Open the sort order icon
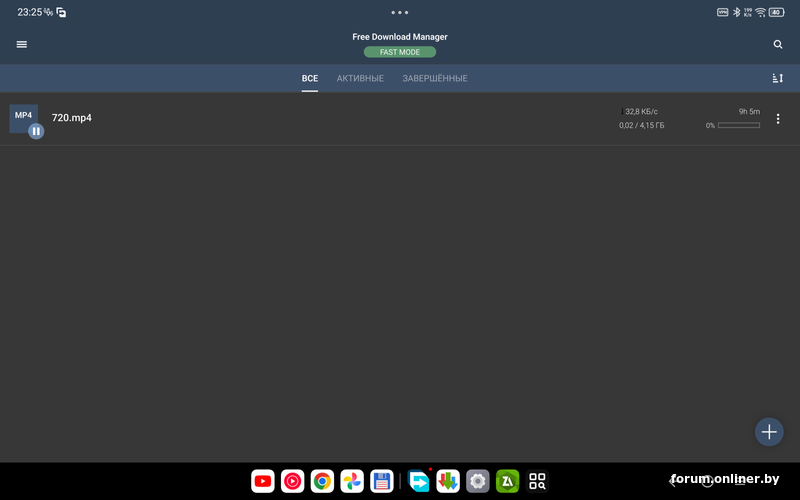The height and width of the screenshot is (500, 800). (778, 78)
